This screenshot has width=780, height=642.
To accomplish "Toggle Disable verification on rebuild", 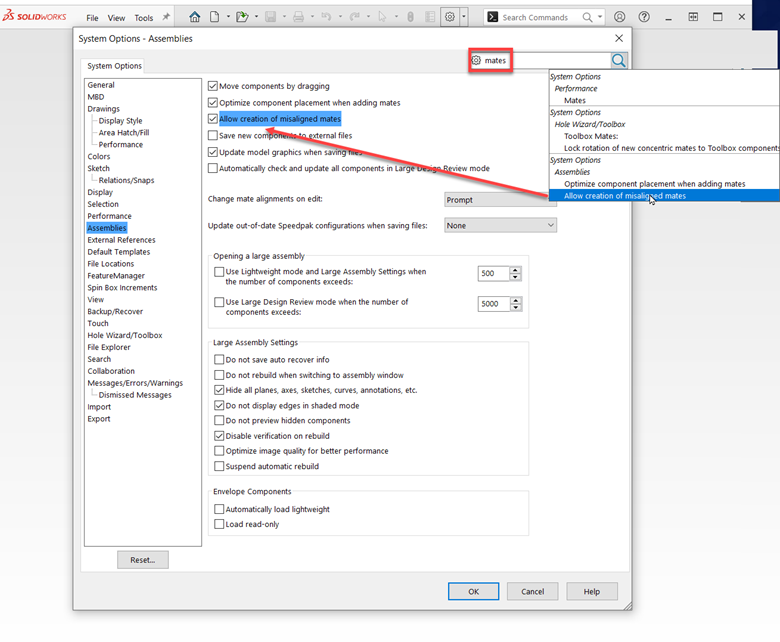I will (x=219, y=436).
